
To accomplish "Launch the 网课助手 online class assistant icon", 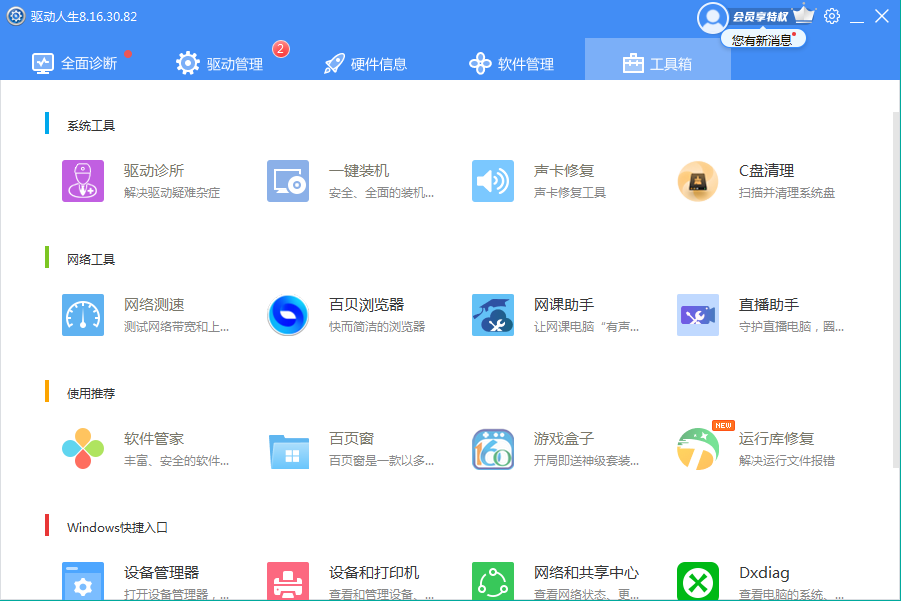I will click(493, 315).
